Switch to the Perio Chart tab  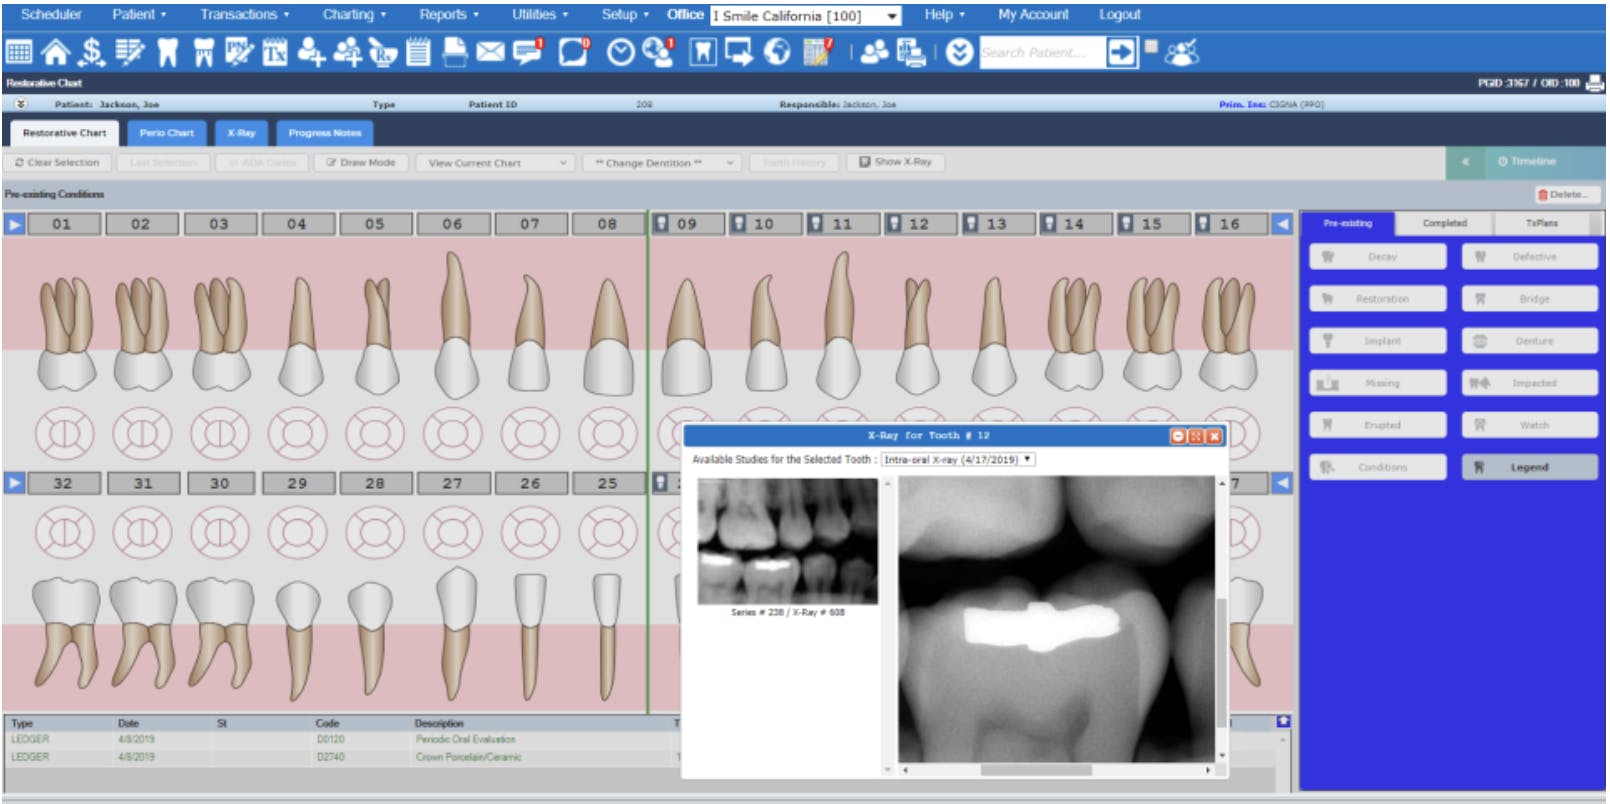coord(166,133)
